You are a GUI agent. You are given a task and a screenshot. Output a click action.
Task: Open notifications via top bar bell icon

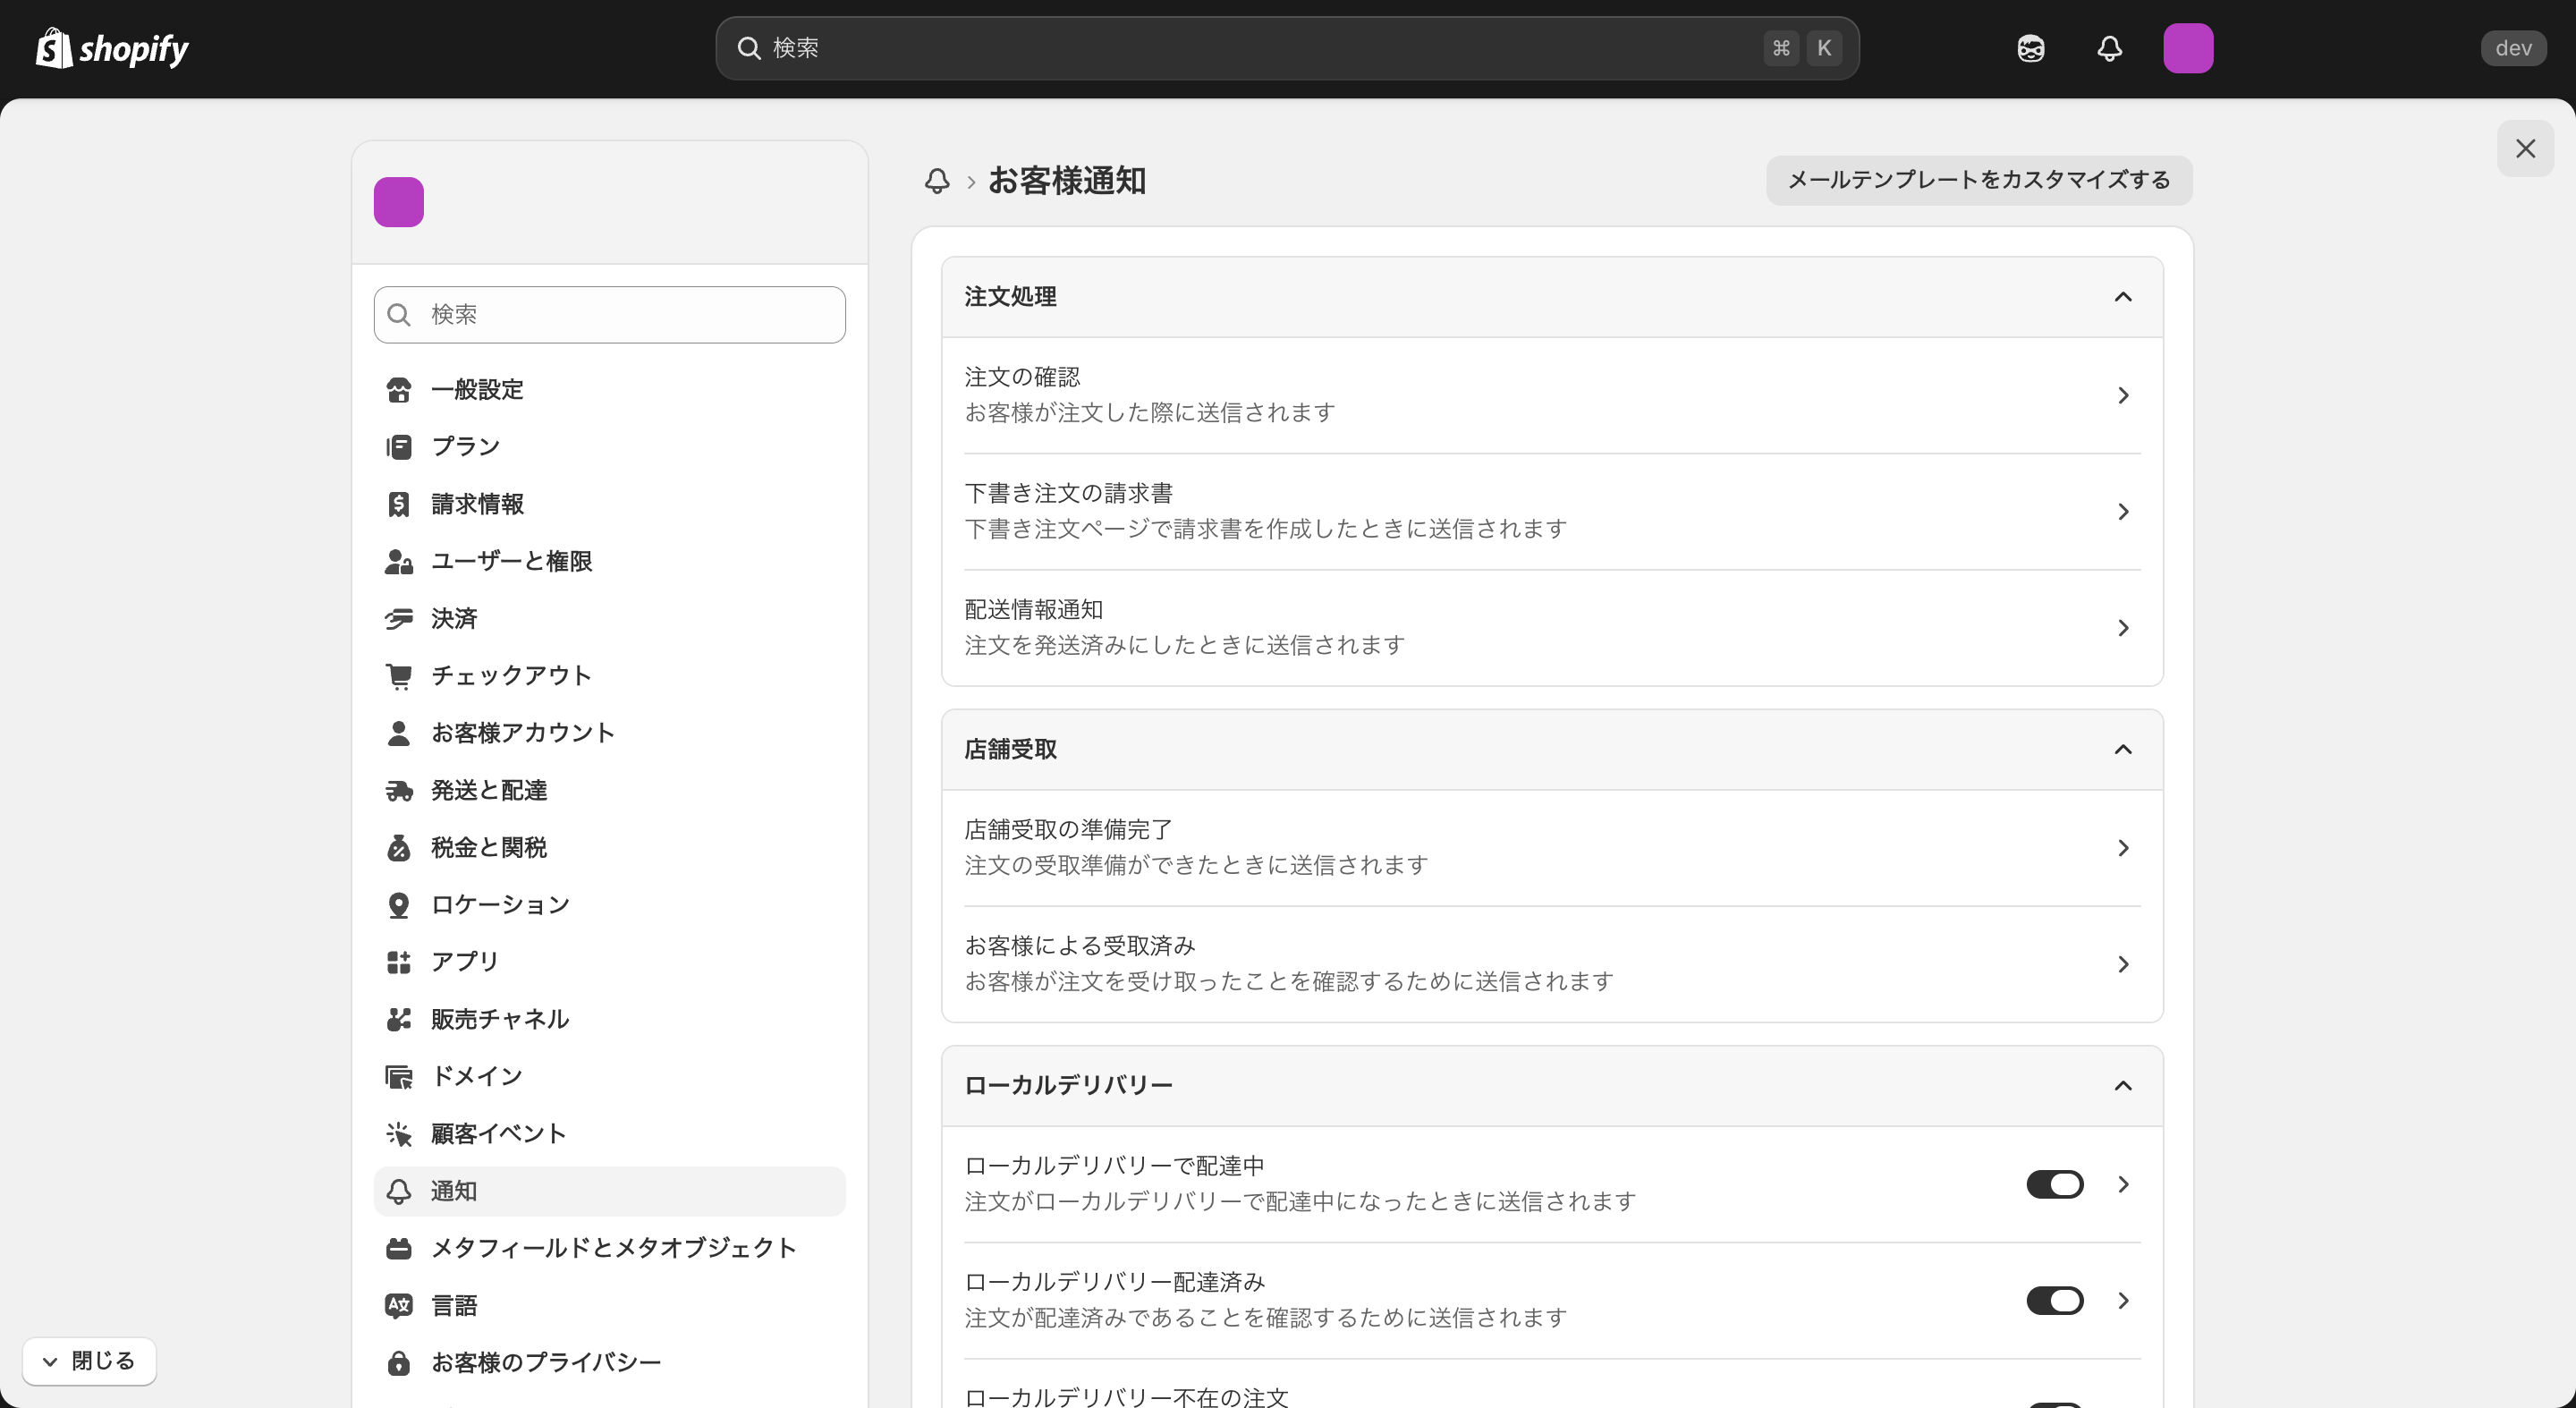tap(2109, 47)
